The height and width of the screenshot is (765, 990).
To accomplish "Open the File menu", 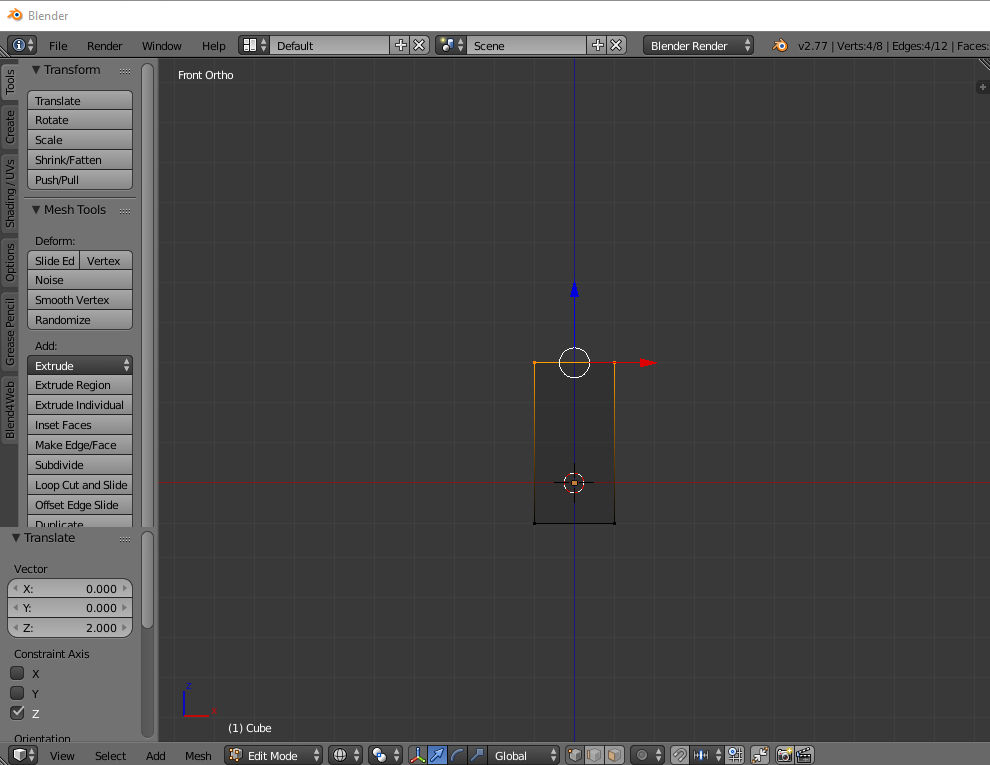I will (x=57, y=45).
